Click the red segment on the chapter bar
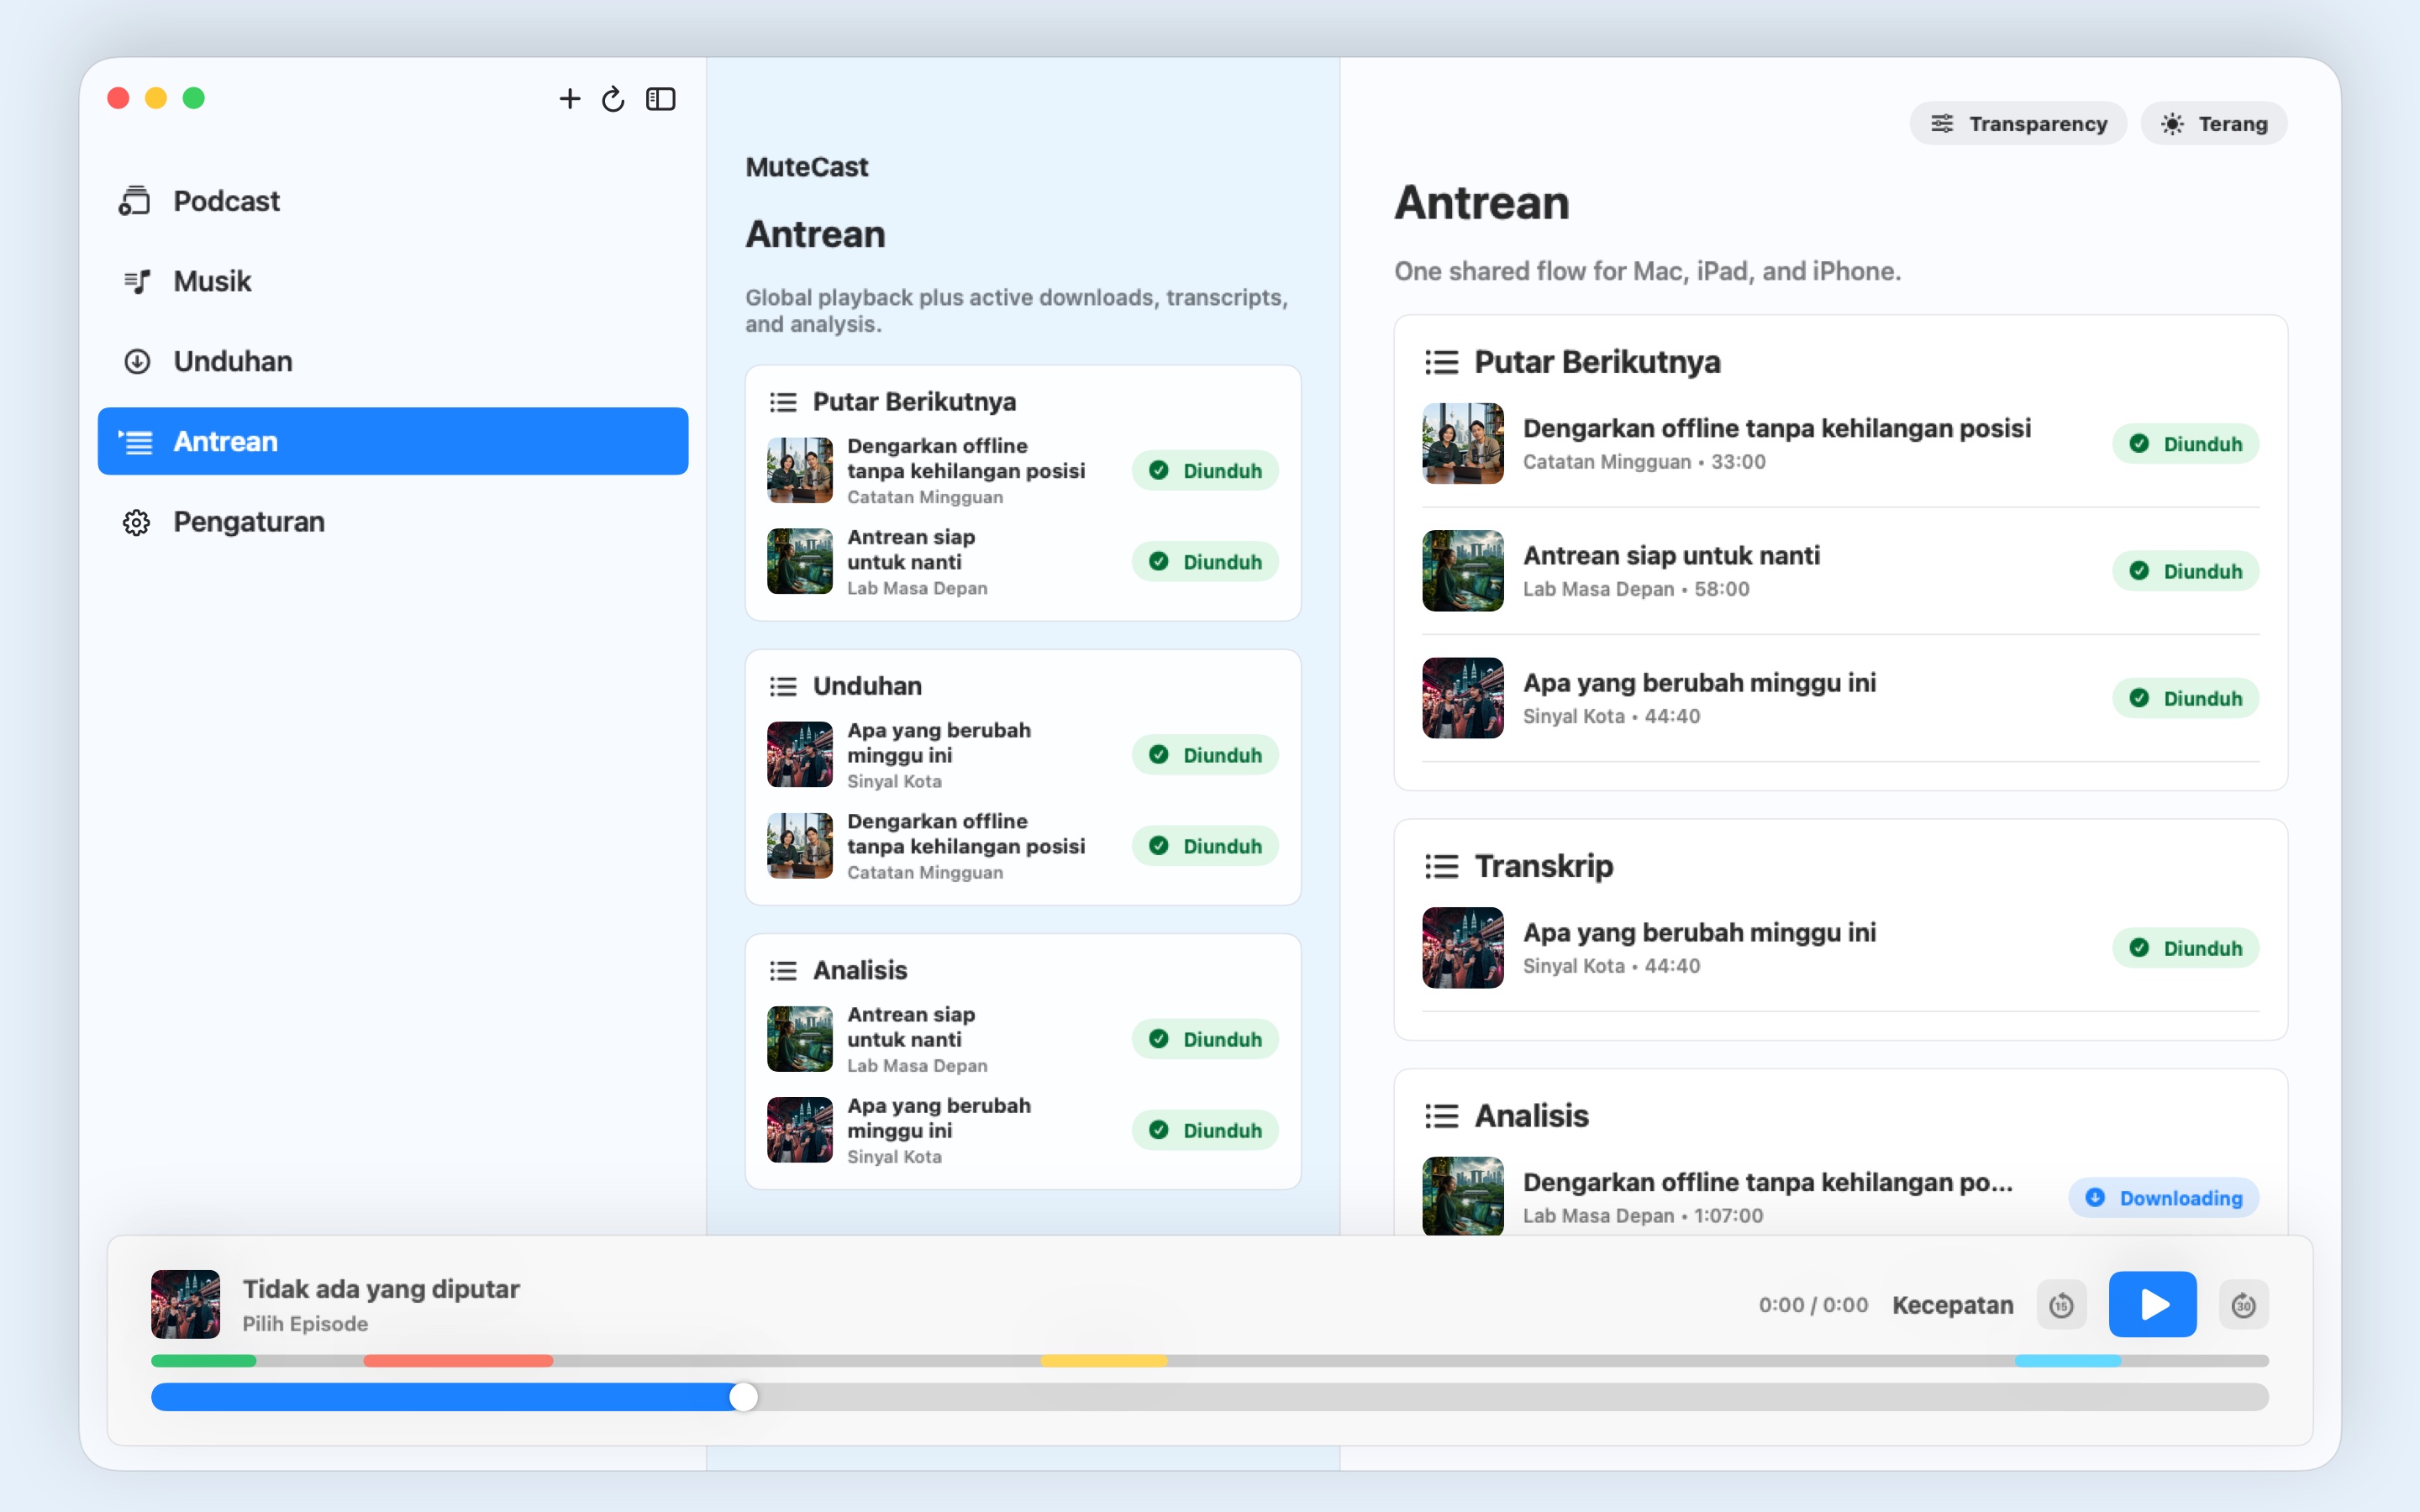 pyautogui.click(x=458, y=1361)
